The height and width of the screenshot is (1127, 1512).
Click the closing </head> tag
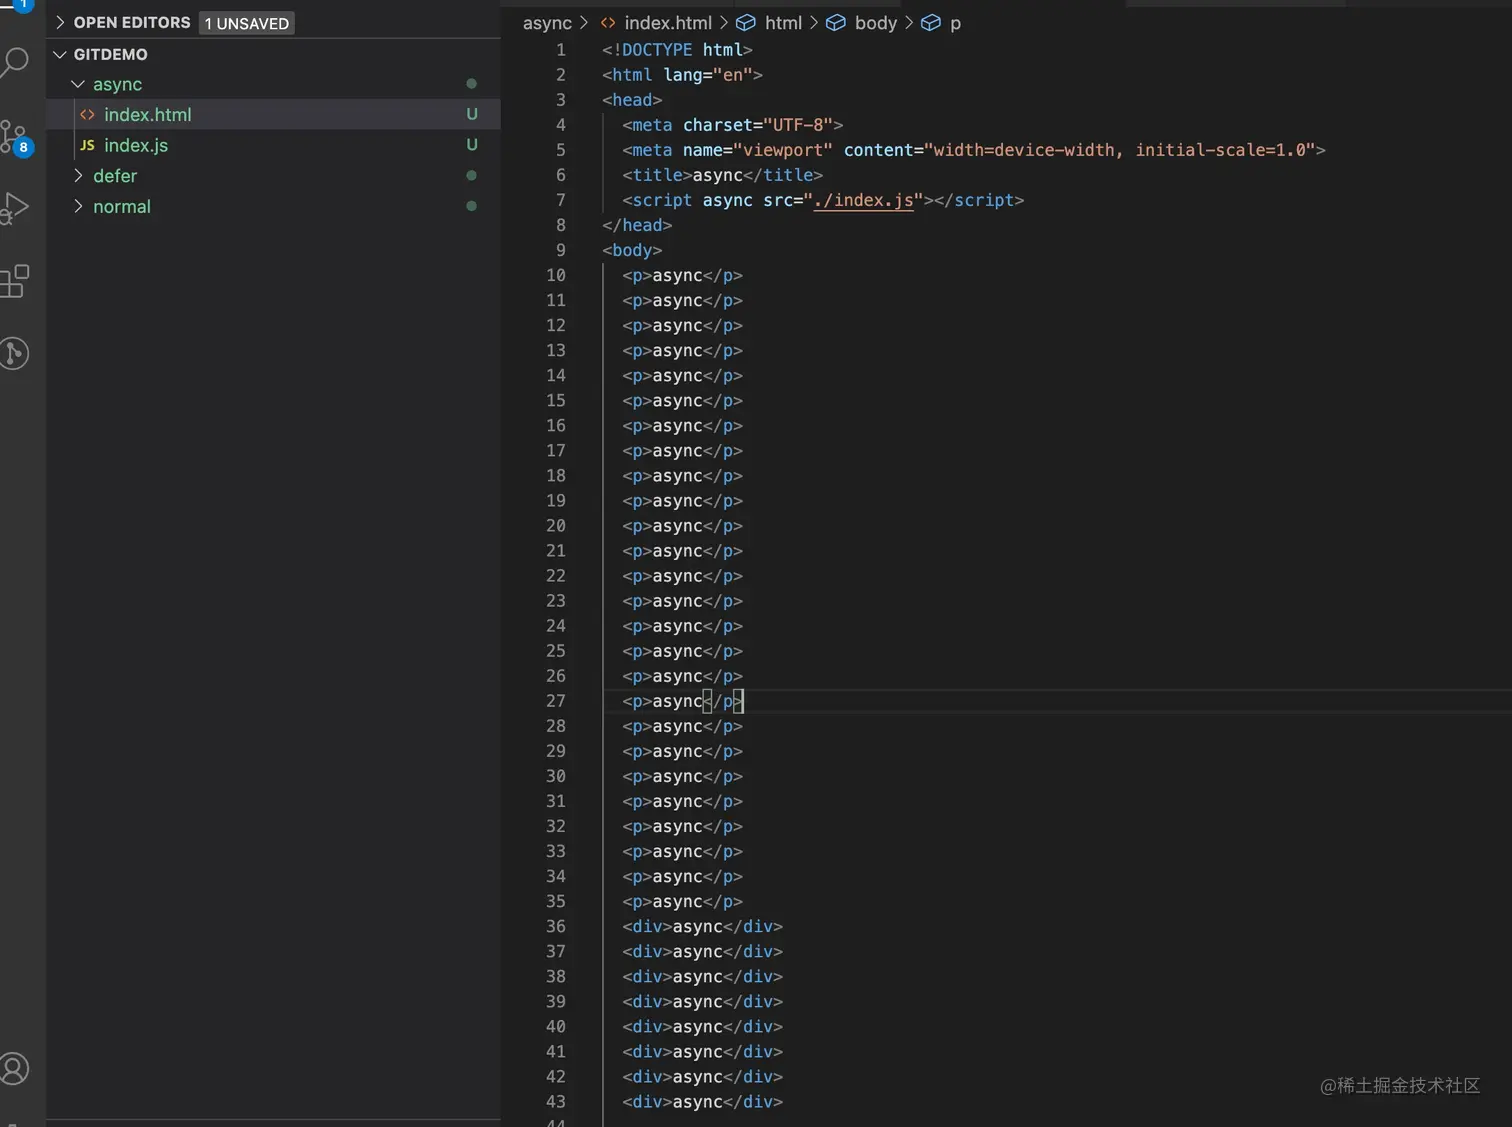[637, 225]
